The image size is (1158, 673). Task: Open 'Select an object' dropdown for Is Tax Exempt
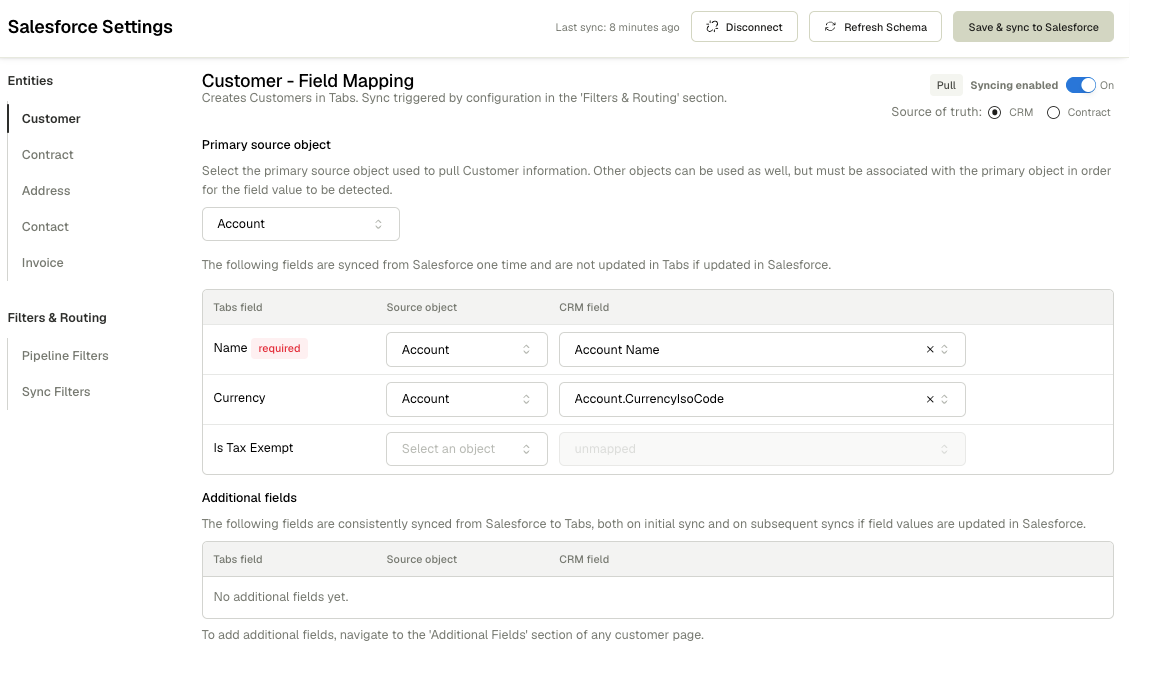click(x=467, y=448)
